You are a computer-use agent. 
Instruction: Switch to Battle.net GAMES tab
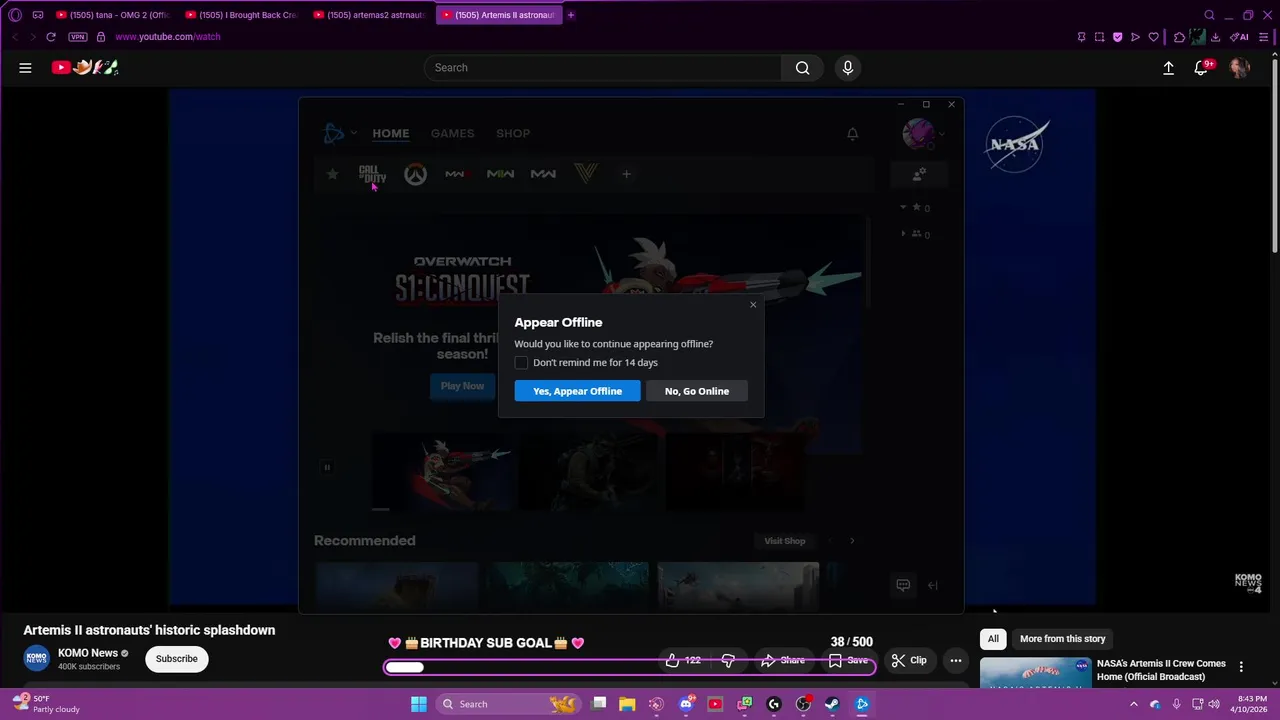coord(452,133)
